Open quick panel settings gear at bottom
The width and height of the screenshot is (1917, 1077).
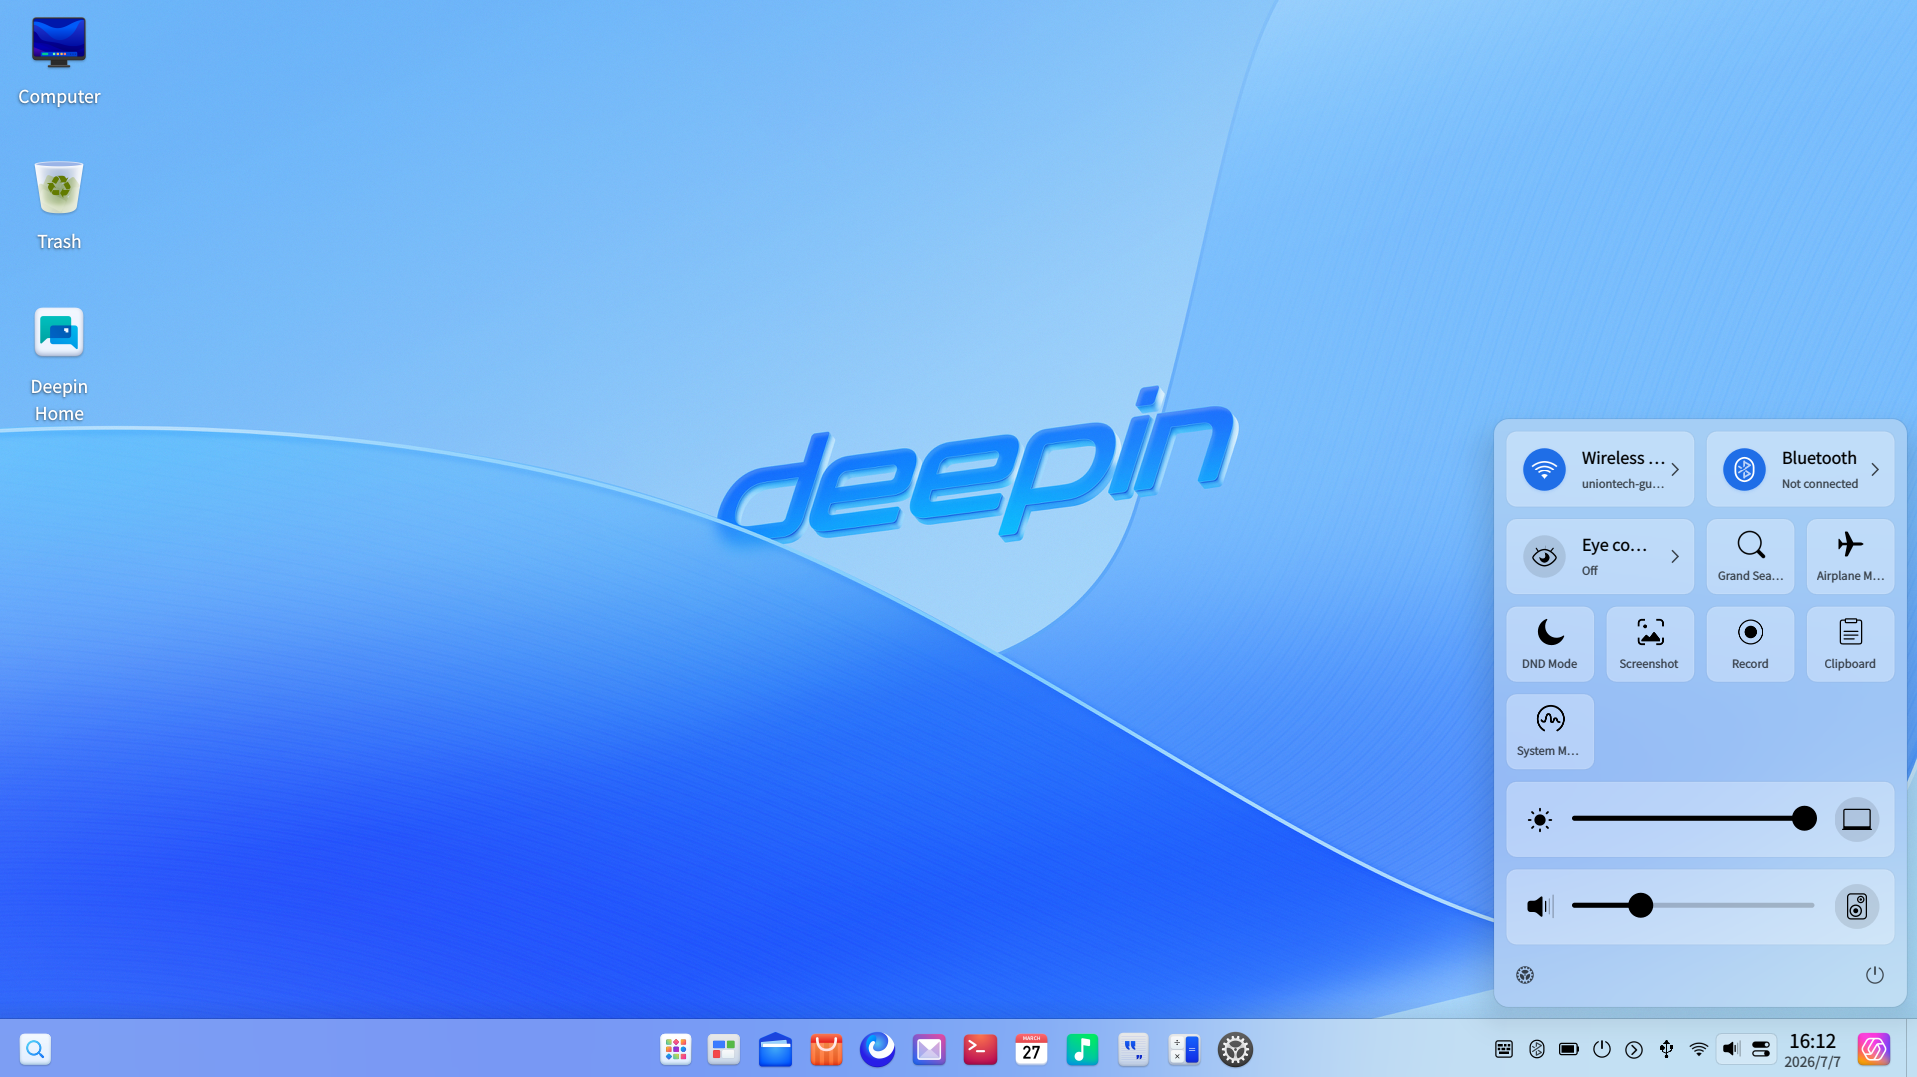tap(1525, 975)
